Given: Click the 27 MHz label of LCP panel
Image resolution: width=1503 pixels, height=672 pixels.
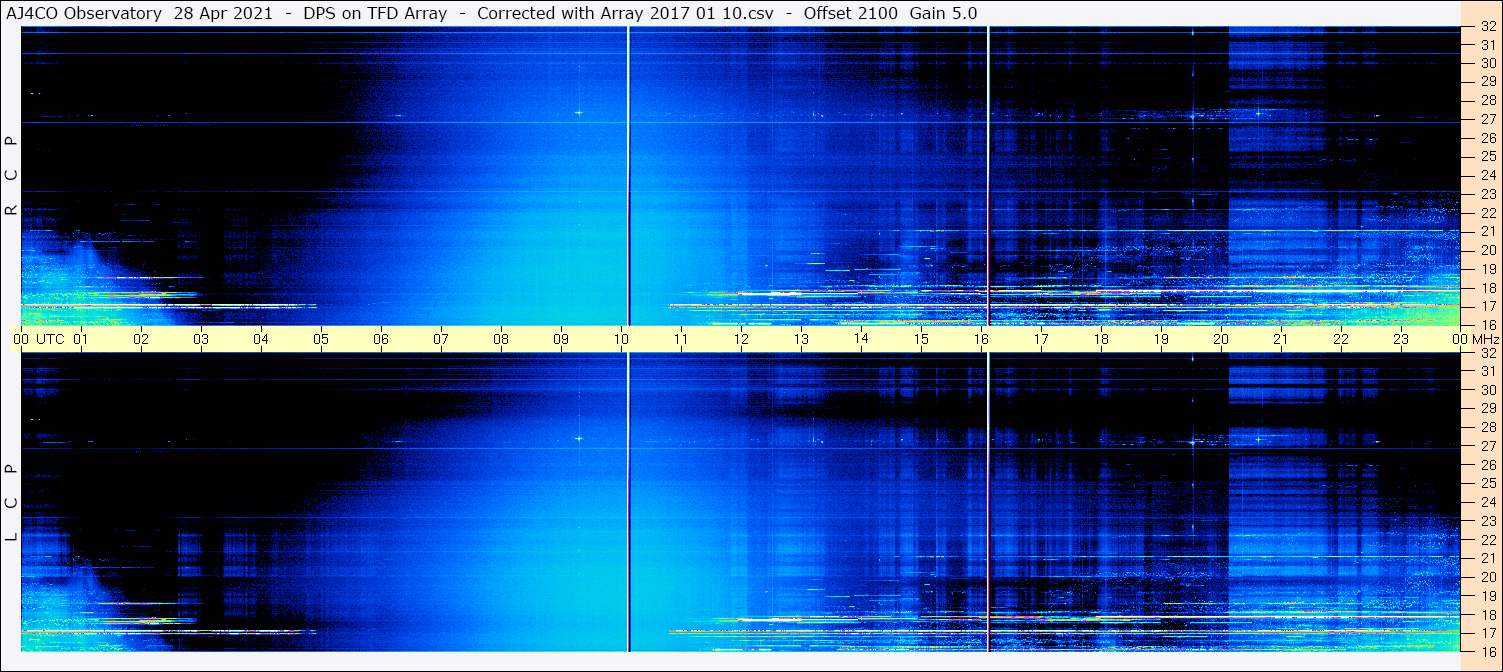Looking at the screenshot, I should 1487,446.
